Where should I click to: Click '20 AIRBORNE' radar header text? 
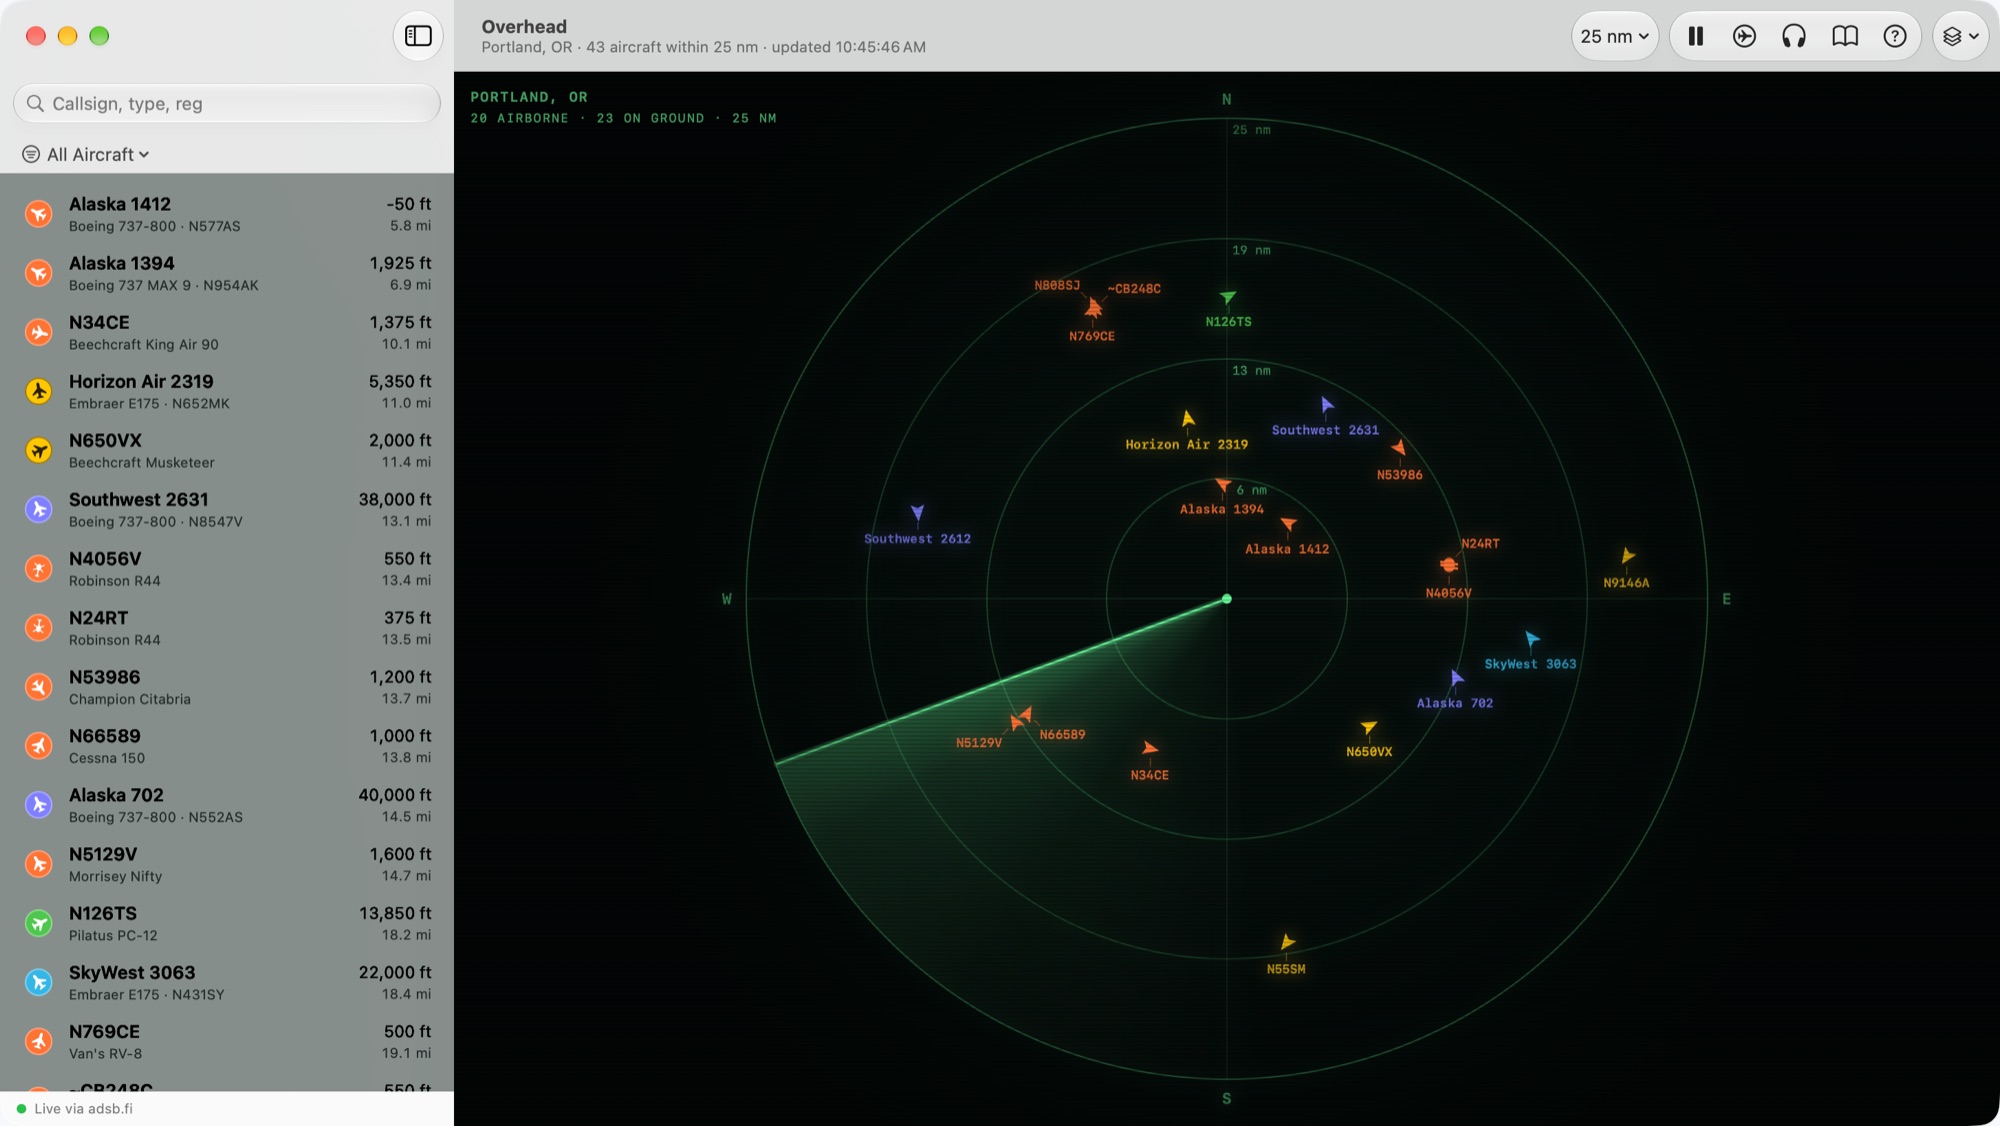519,118
